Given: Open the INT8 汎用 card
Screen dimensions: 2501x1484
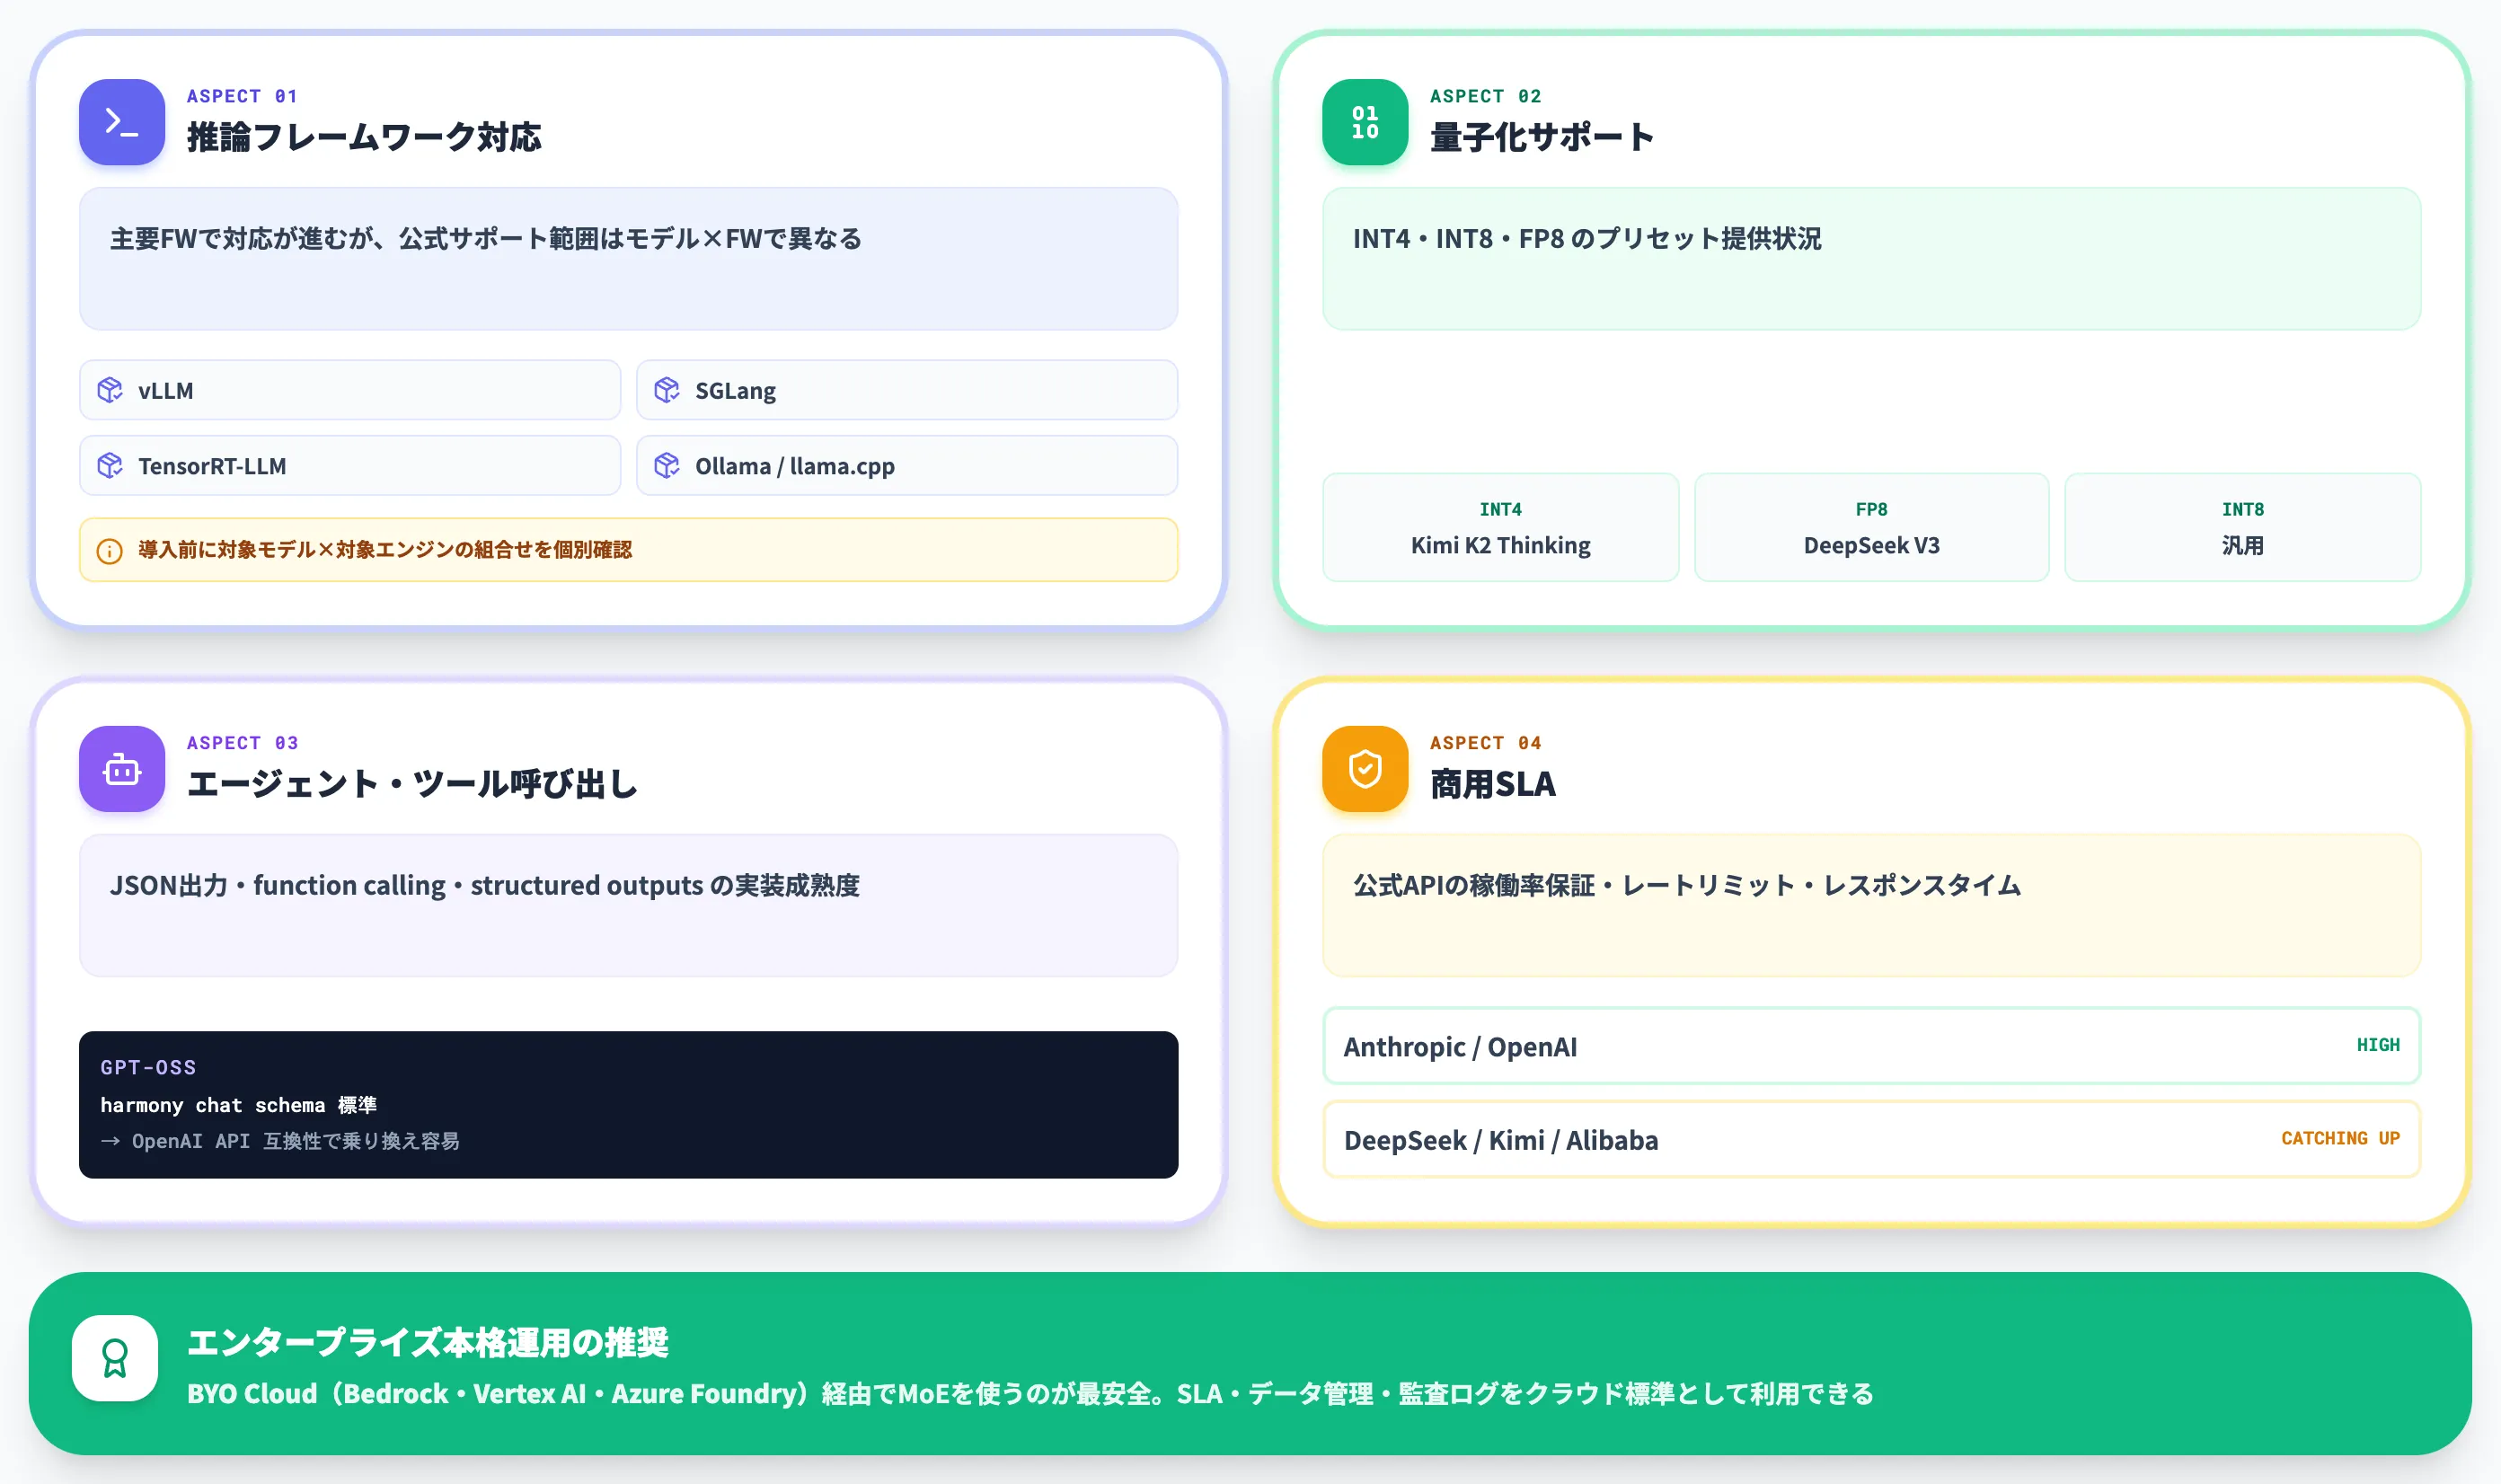Looking at the screenshot, I should click(2242, 528).
